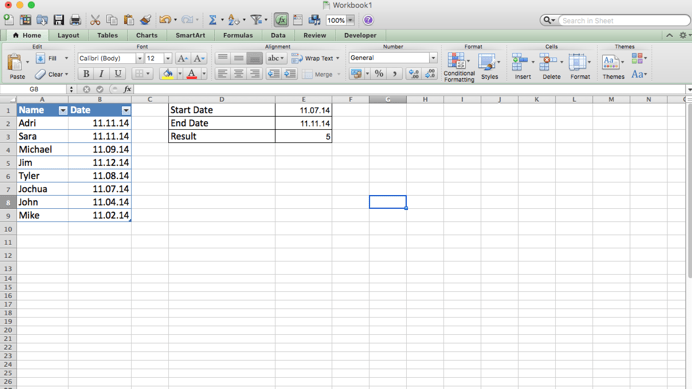Screen dimensions: 692x389
Task: Open the Review tab
Action: coord(315,35)
